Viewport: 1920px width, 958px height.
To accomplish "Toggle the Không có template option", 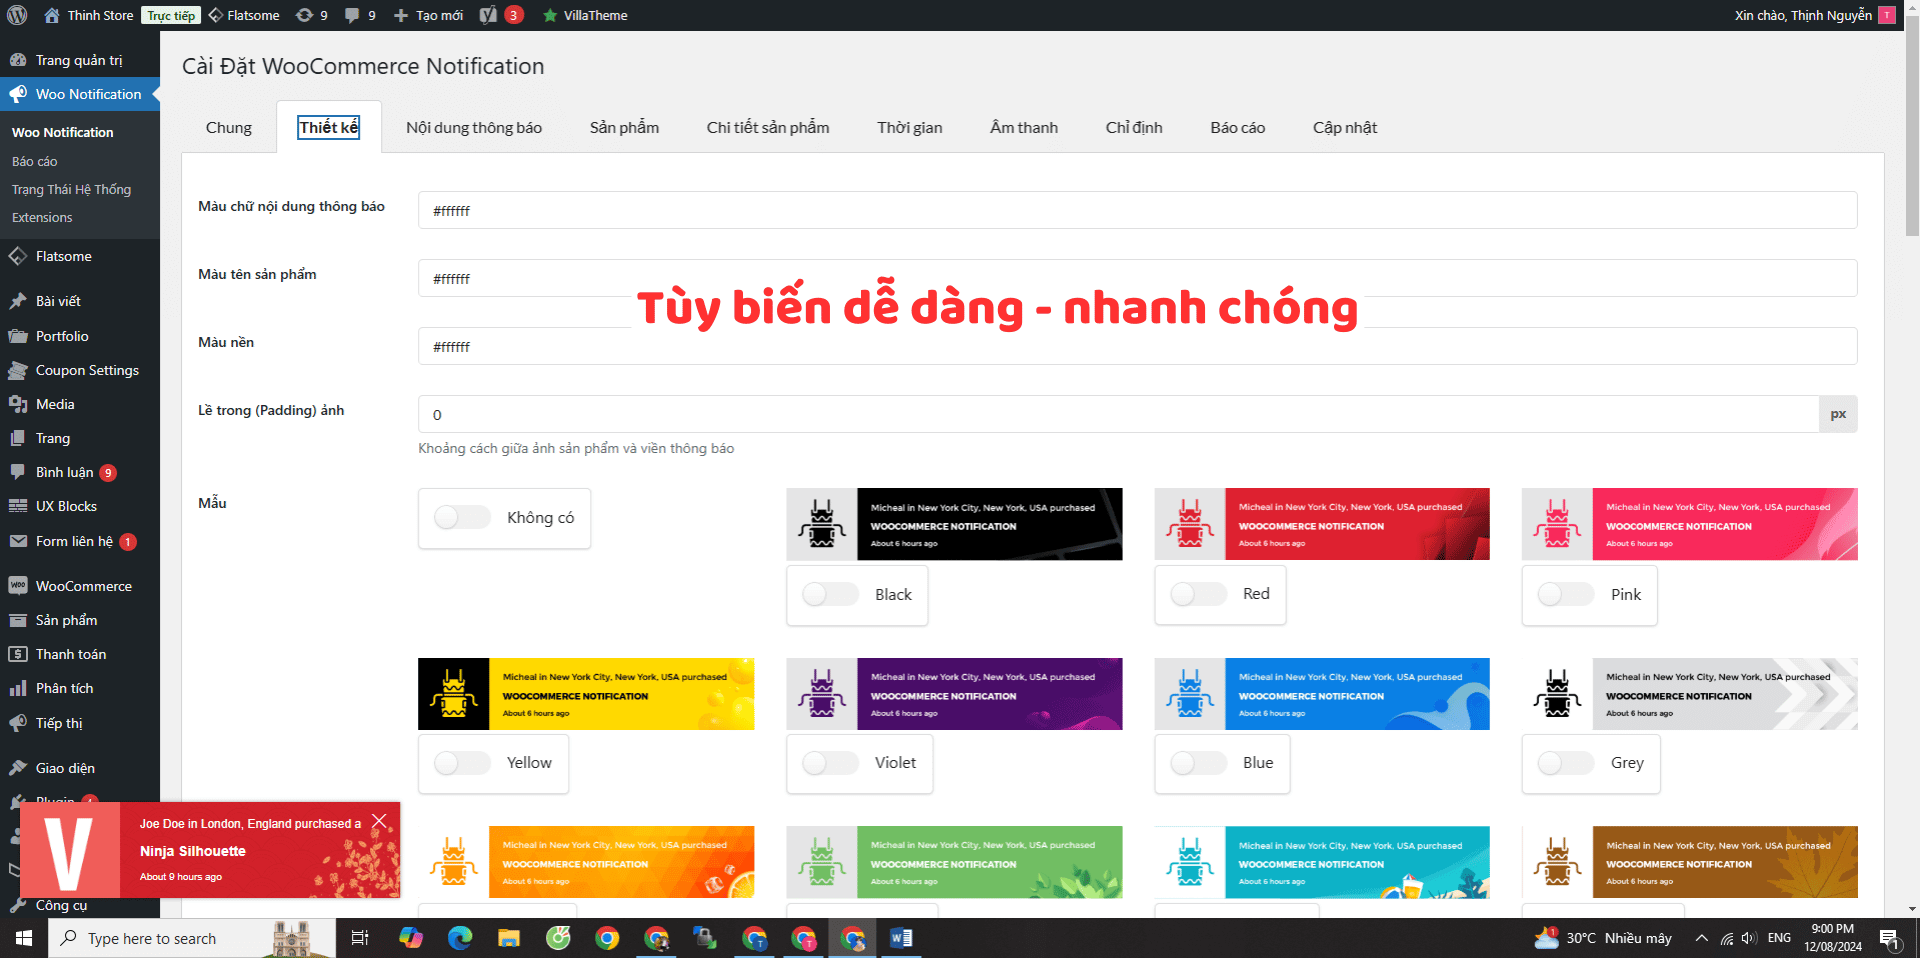I will coord(461,517).
